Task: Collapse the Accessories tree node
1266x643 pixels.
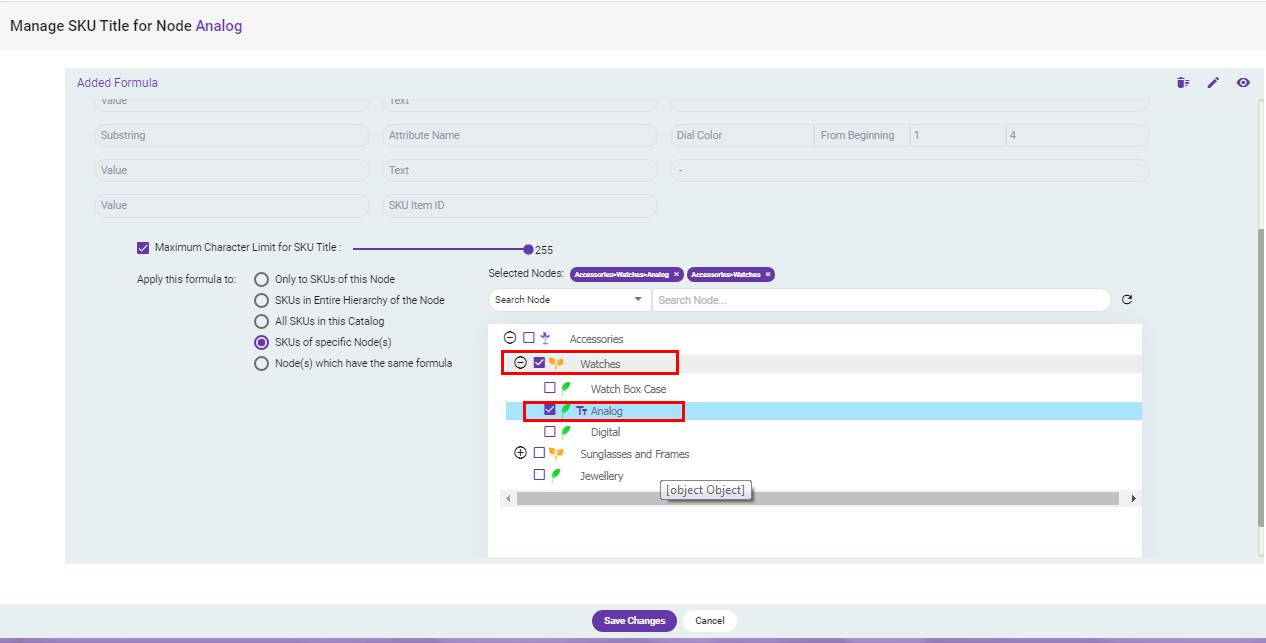Action: coord(510,338)
